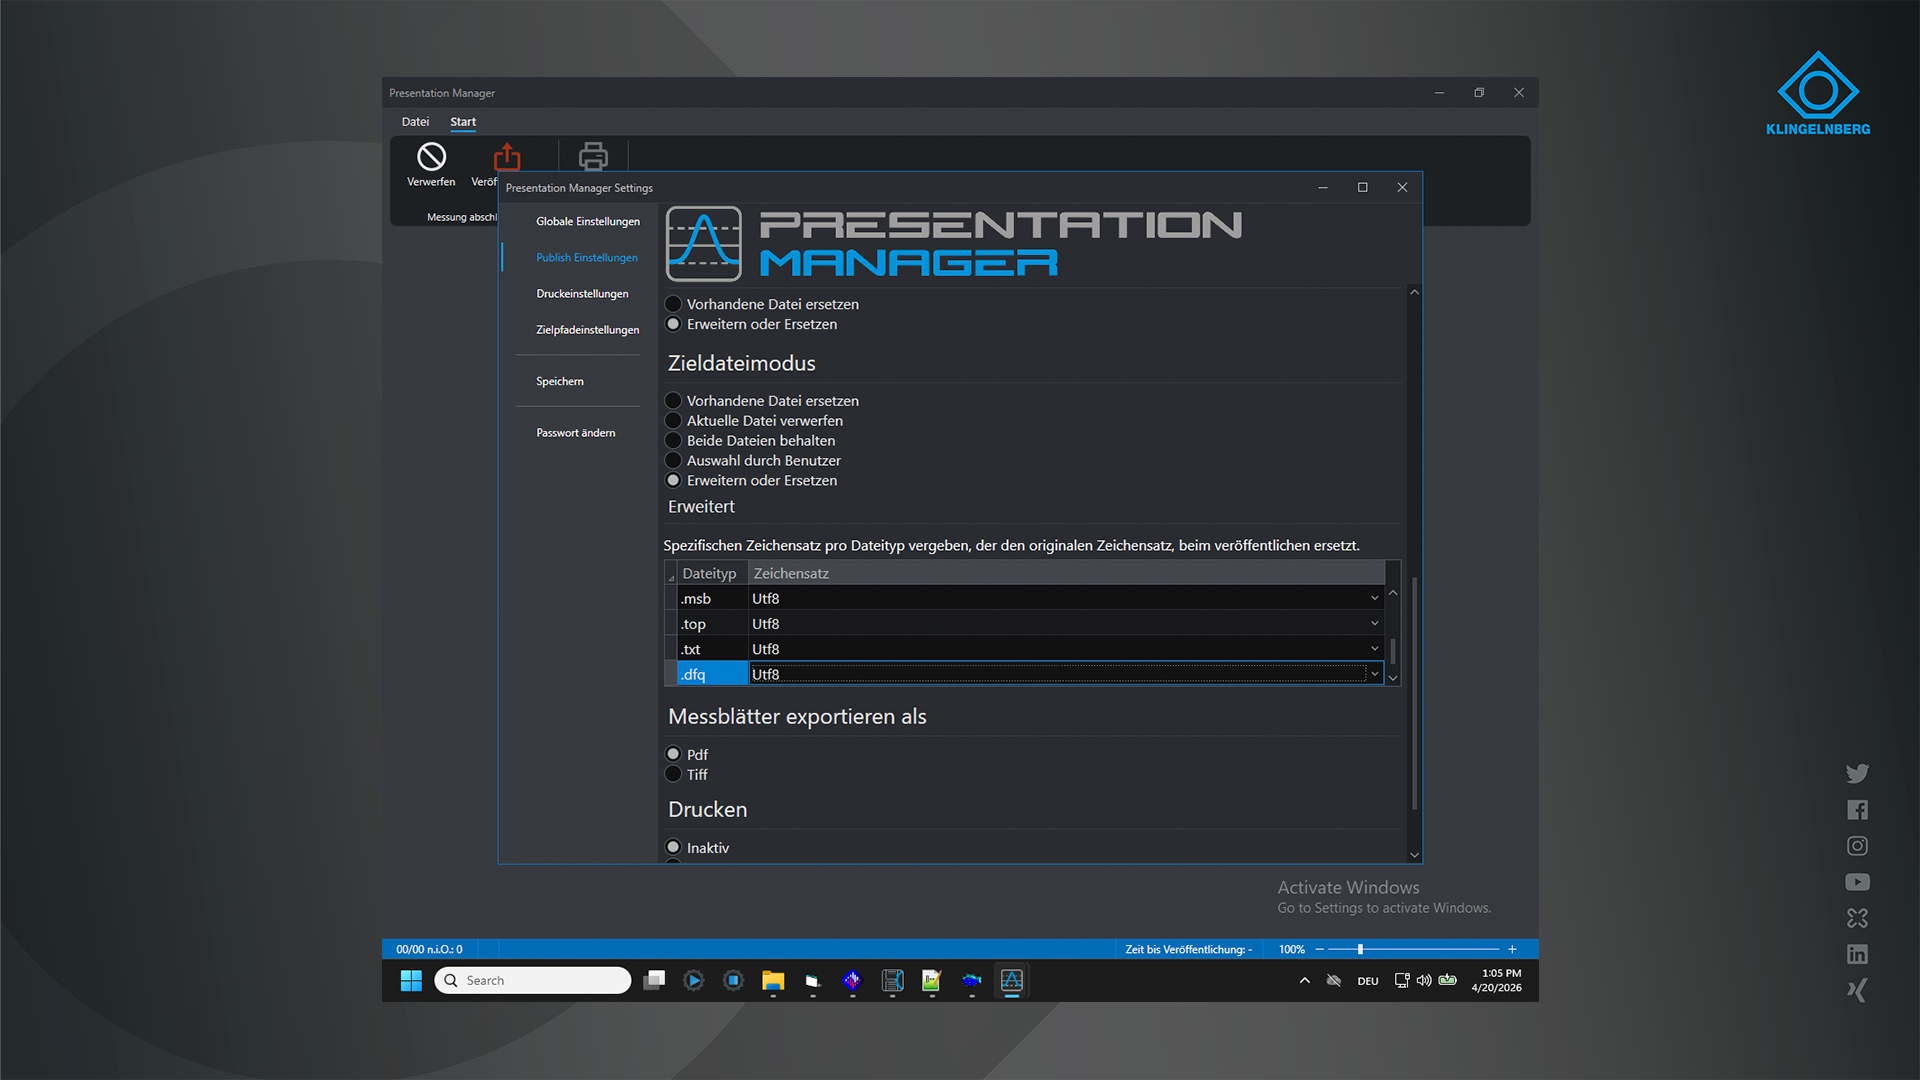Viewport: 1920px width, 1080px height.
Task: Open the Datei menu
Action: tap(415, 122)
